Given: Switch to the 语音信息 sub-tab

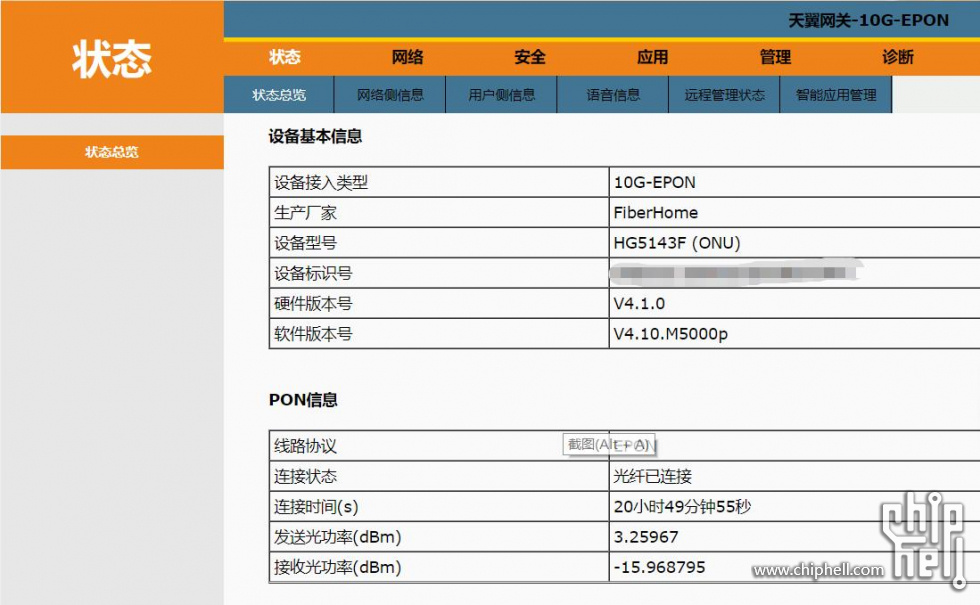Looking at the screenshot, I should [613, 95].
